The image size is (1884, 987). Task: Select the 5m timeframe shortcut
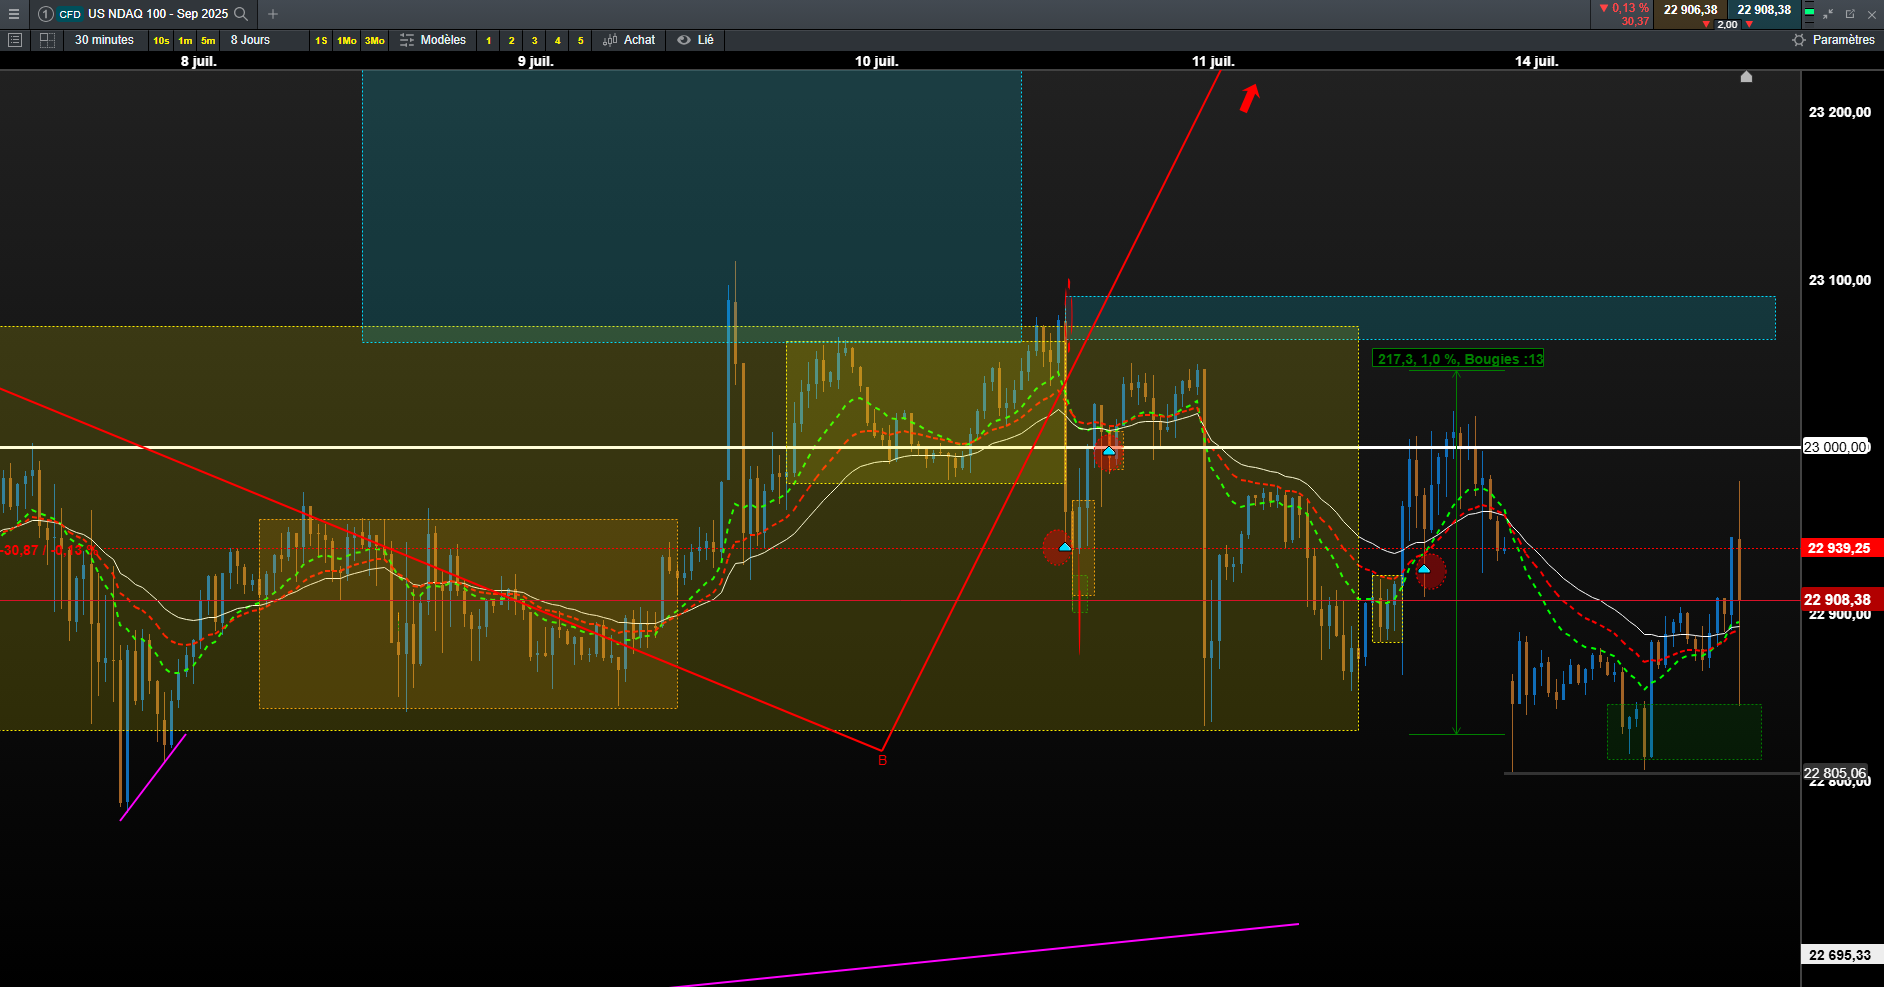208,41
